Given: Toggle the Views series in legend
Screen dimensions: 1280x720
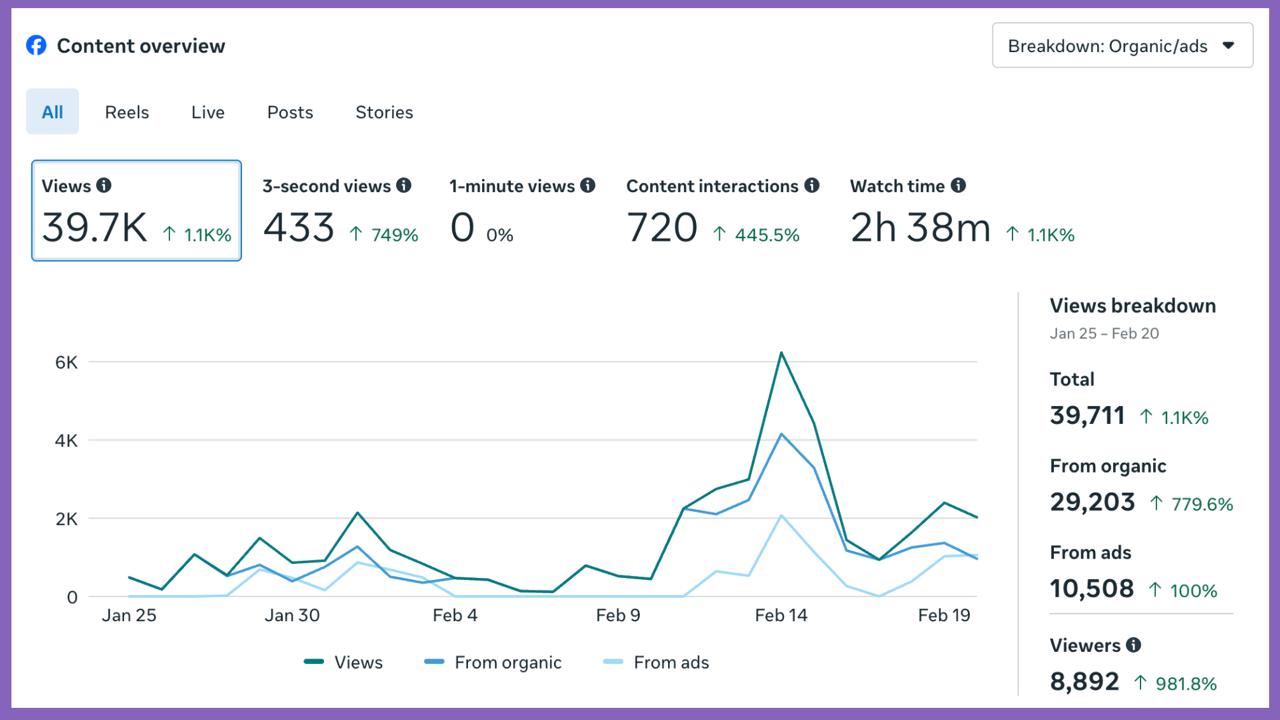Looking at the screenshot, I should tap(343, 662).
